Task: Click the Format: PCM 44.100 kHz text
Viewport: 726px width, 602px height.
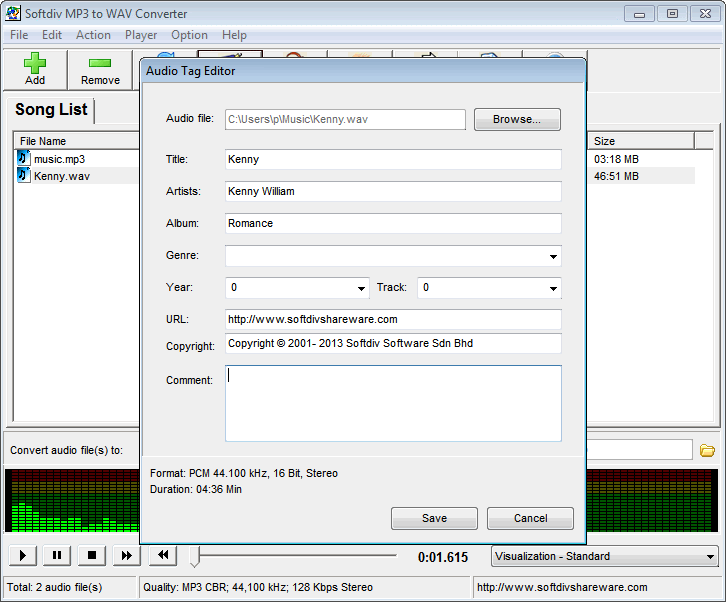Action: [x=244, y=473]
